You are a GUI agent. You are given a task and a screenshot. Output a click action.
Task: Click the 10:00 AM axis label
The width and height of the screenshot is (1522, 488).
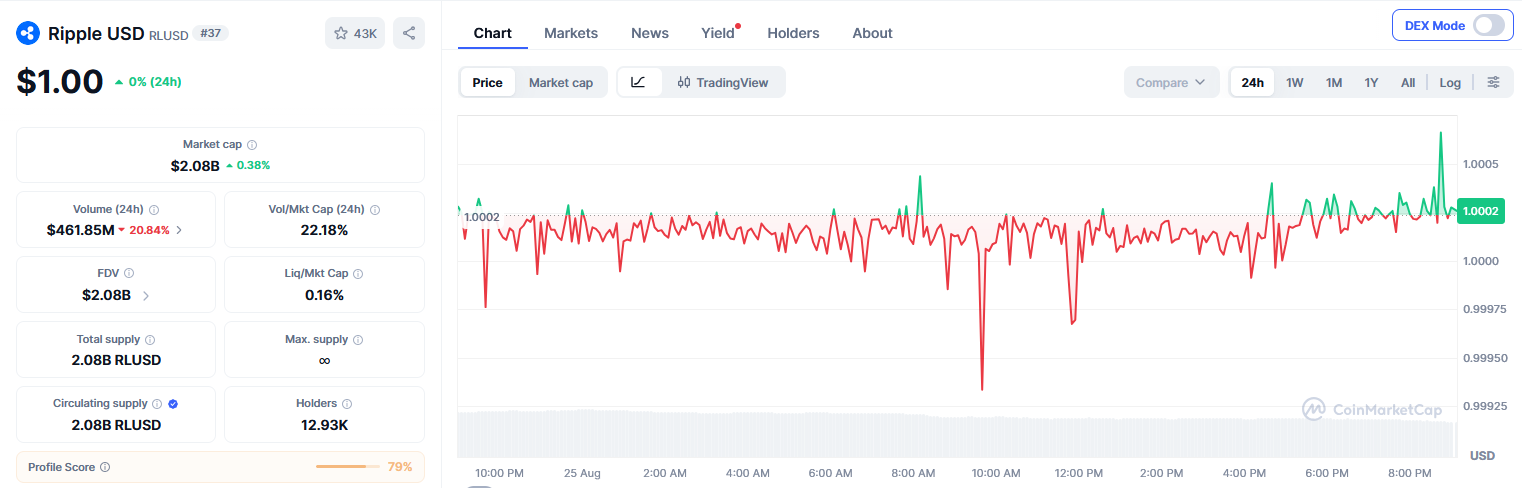click(996, 473)
